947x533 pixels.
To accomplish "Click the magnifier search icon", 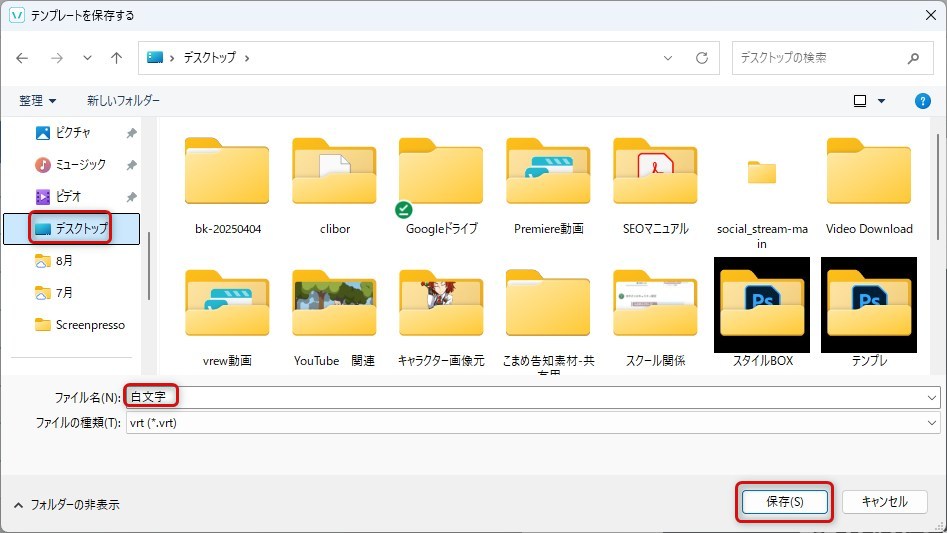I will (913, 58).
